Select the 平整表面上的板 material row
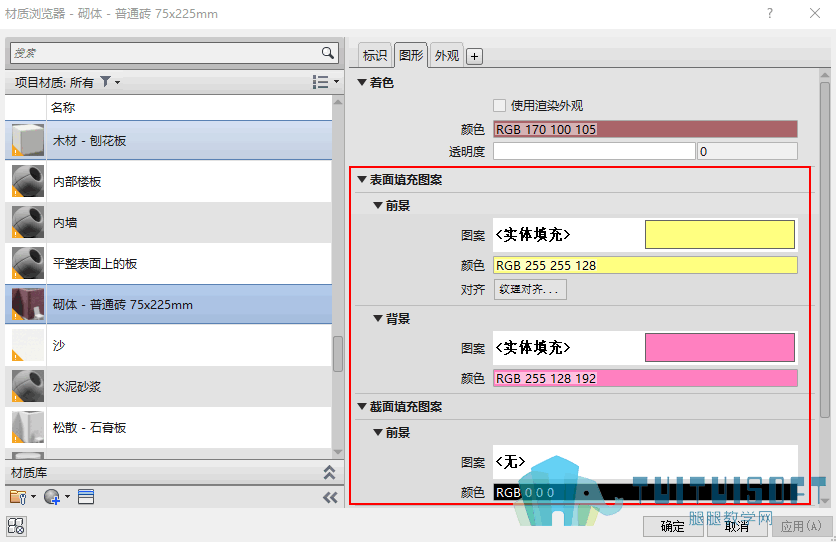The image size is (836, 542). click(168, 263)
